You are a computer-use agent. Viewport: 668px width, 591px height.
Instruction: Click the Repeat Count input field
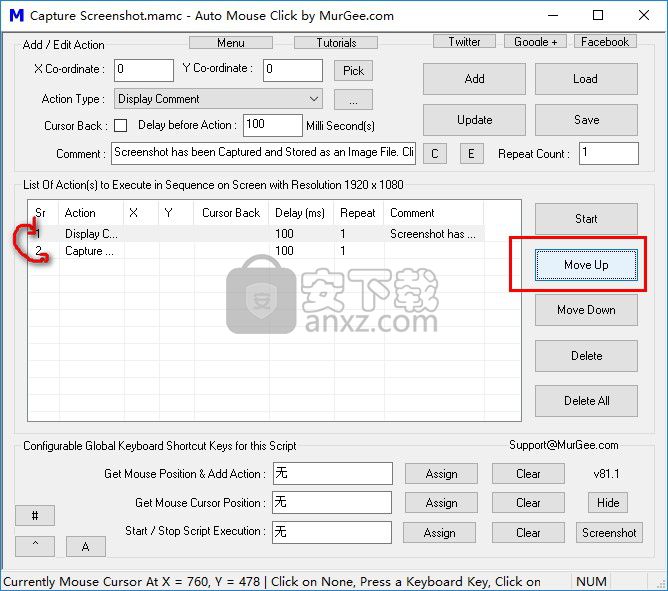point(608,154)
